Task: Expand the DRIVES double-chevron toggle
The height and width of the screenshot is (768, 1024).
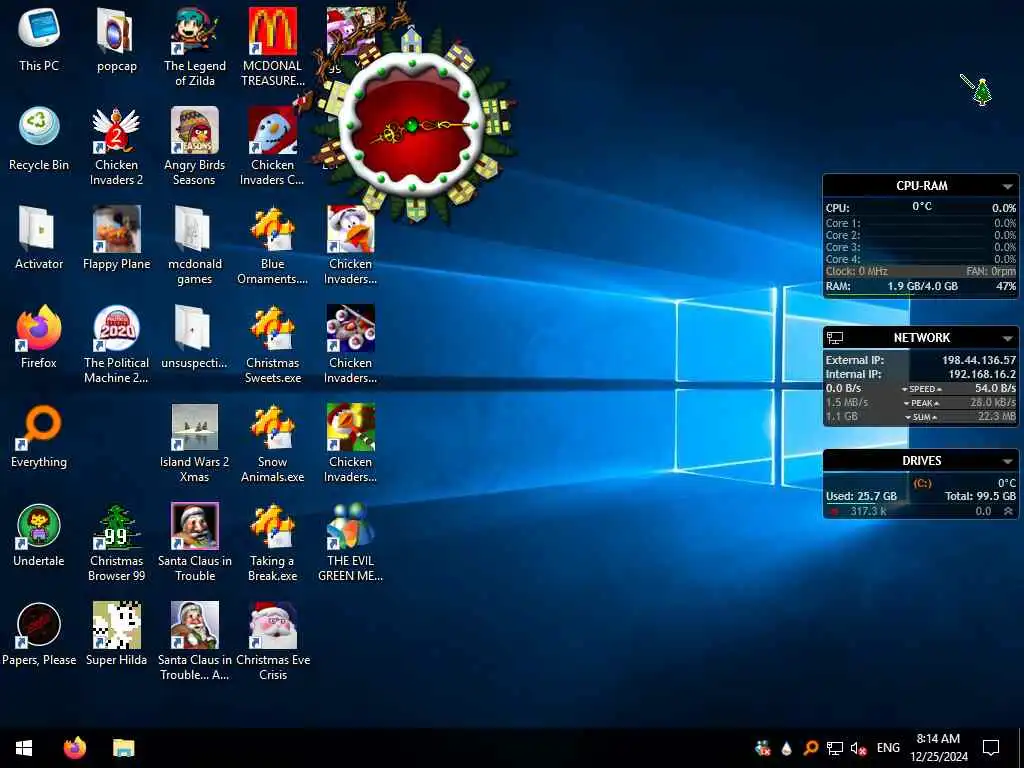Action: pyautogui.click(x=1008, y=511)
